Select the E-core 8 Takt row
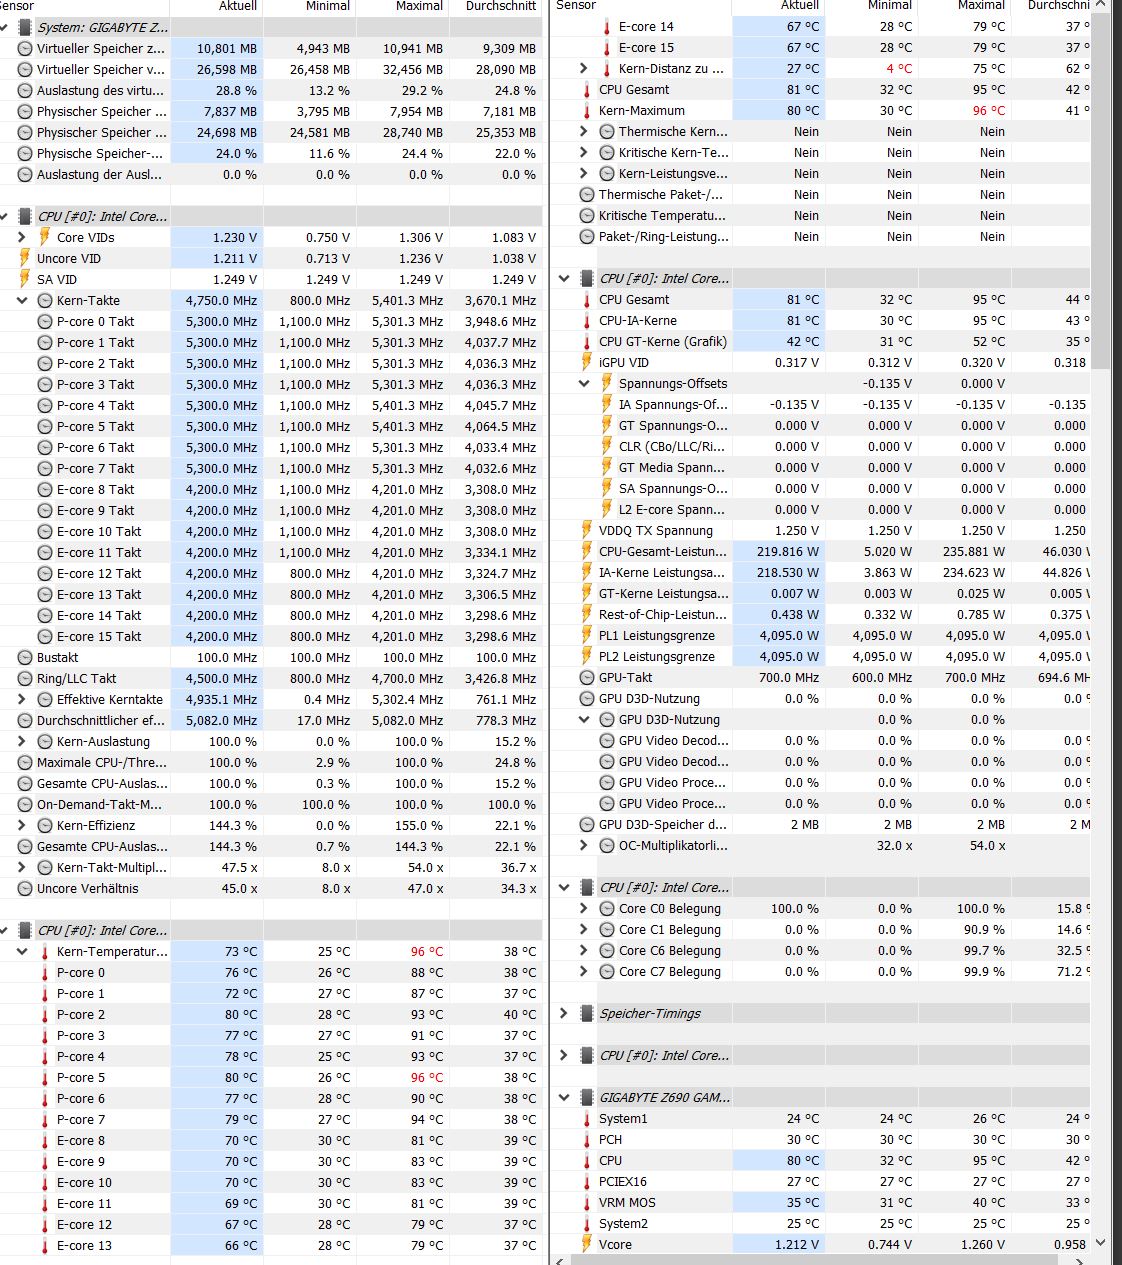Screen dimensions: 1122x1265 pyautogui.click(x=271, y=489)
